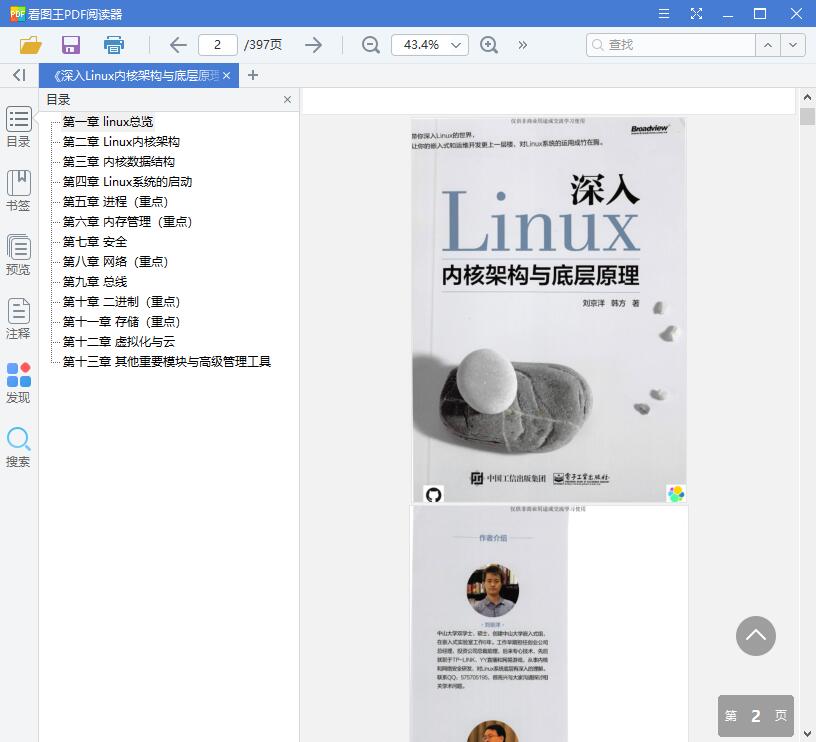Select 第十三章 其他重要模块与高级管理工具 in outline
The width and height of the screenshot is (816, 742).
click(x=167, y=362)
